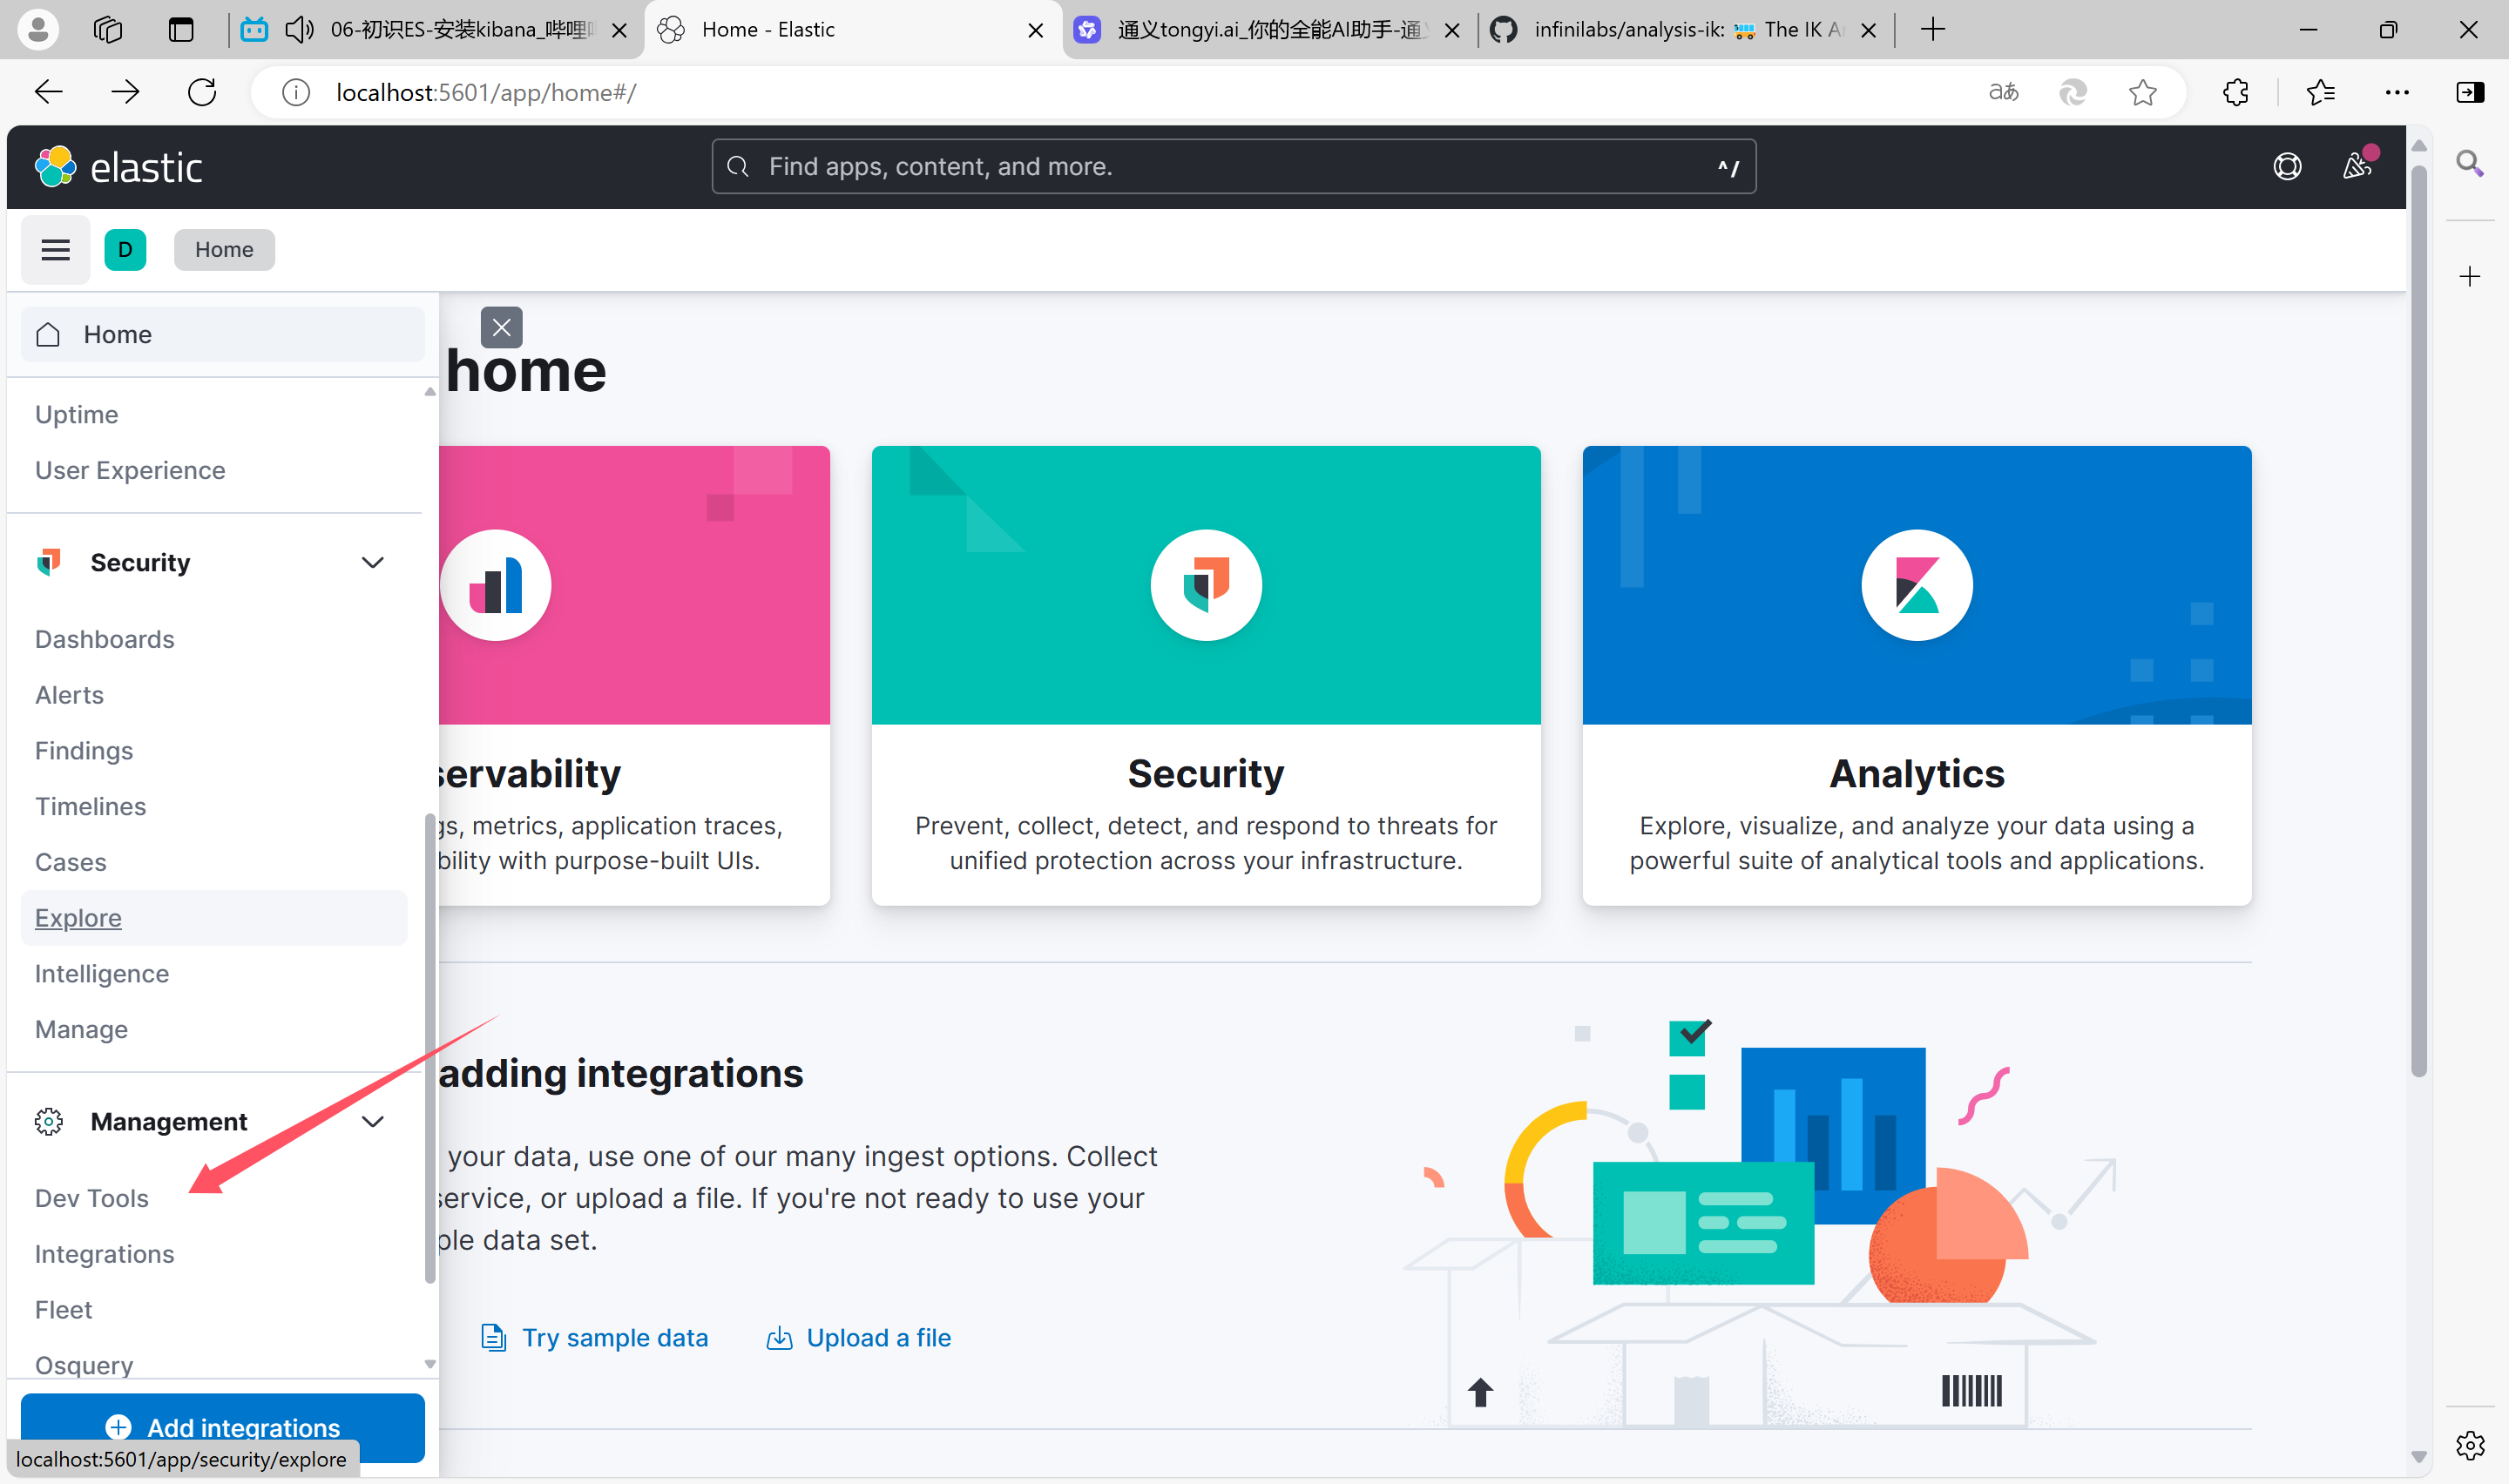Click the Home breadcrumb in Kibana
The height and width of the screenshot is (1484, 2509).
point(224,249)
